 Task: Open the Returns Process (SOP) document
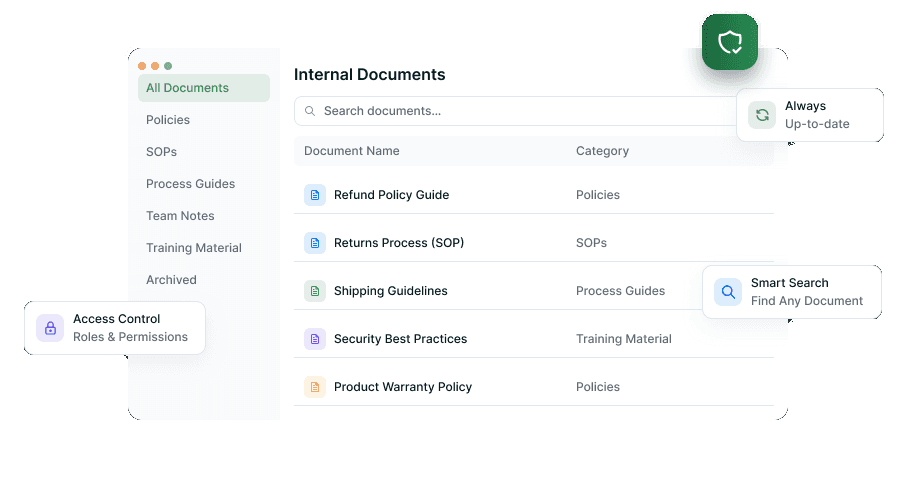399,243
